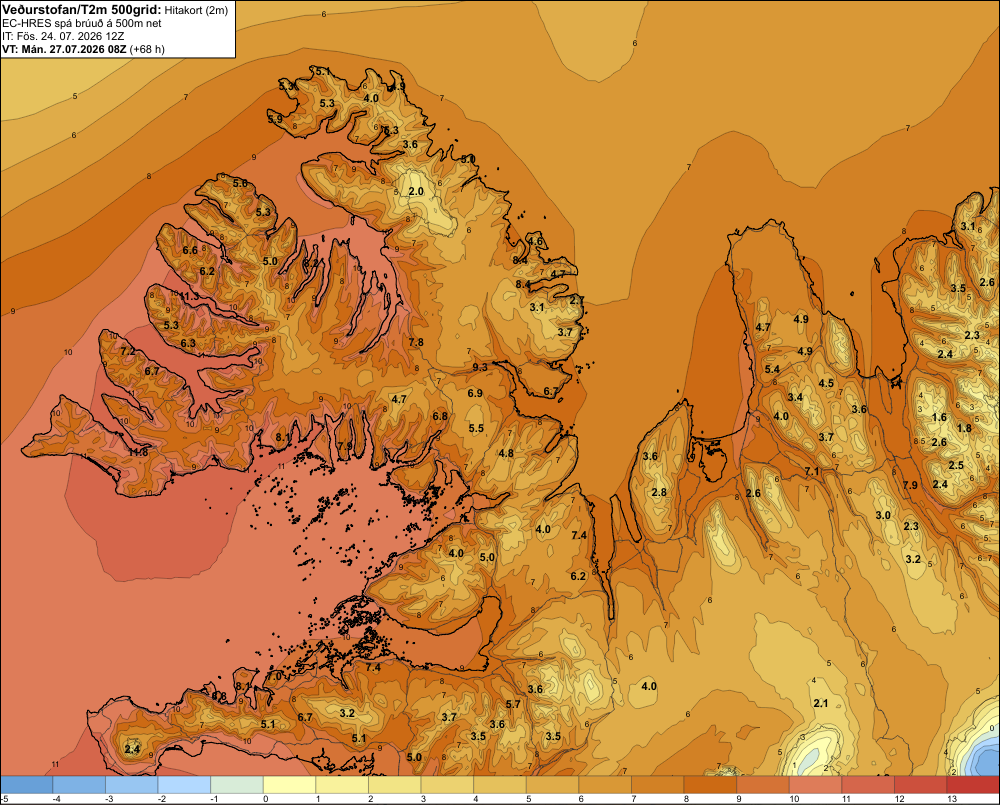Click the legend scale label '13'

(952, 799)
